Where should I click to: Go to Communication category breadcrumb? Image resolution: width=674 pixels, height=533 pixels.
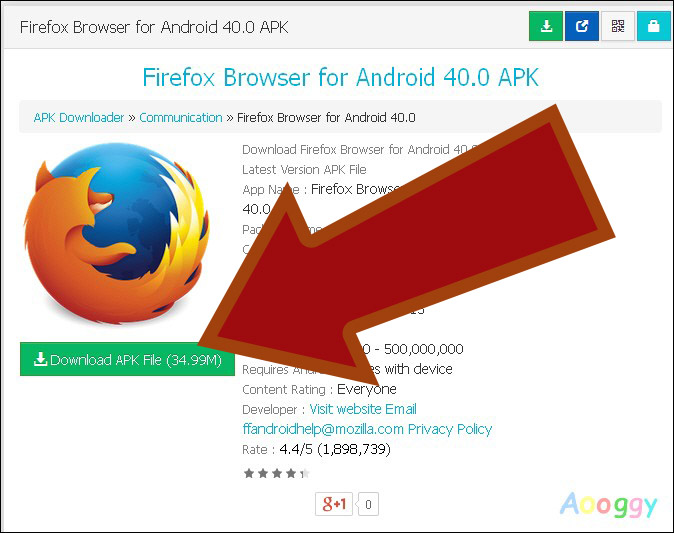click(181, 117)
